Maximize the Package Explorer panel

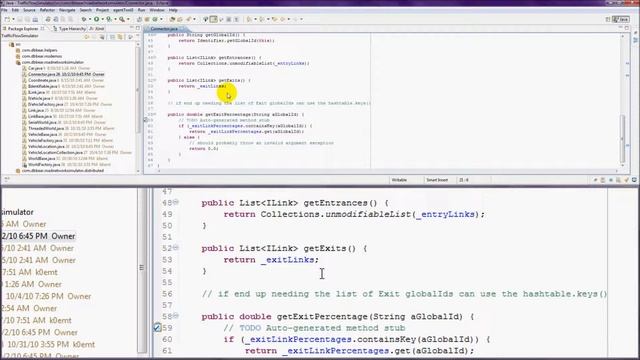coord(138,28)
